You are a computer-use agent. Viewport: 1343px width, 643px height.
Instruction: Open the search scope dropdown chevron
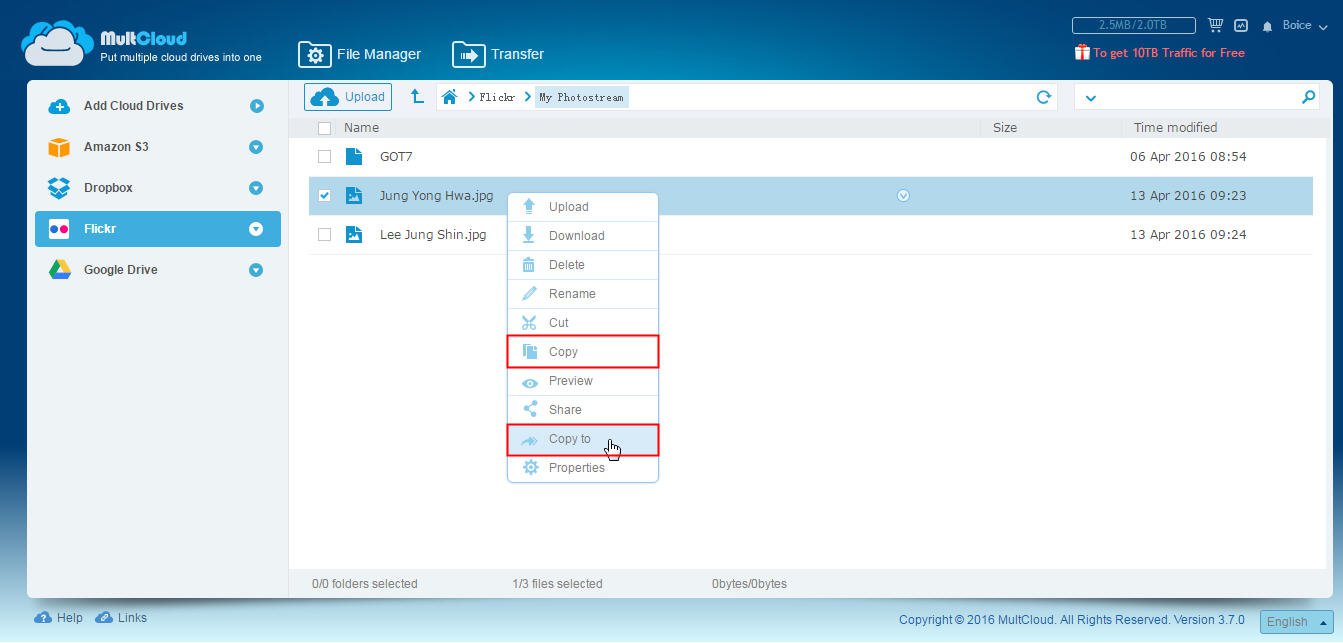click(x=1090, y=98)
